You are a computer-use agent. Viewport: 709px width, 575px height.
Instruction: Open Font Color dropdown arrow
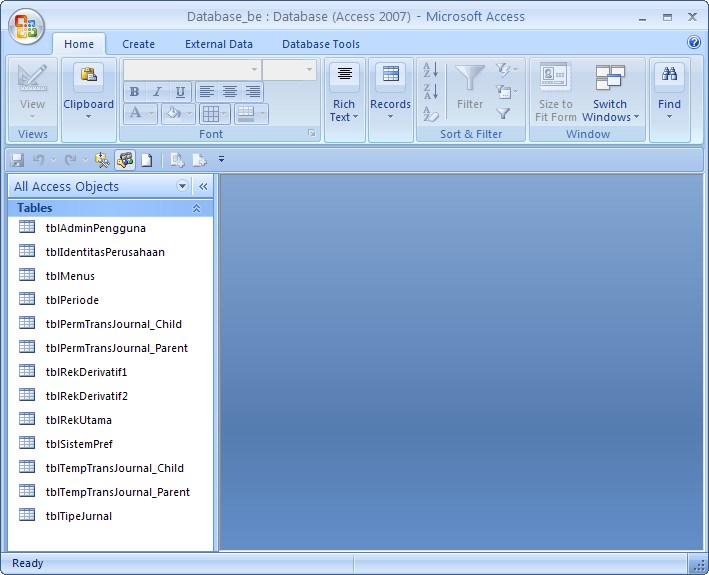click(151, 114)
